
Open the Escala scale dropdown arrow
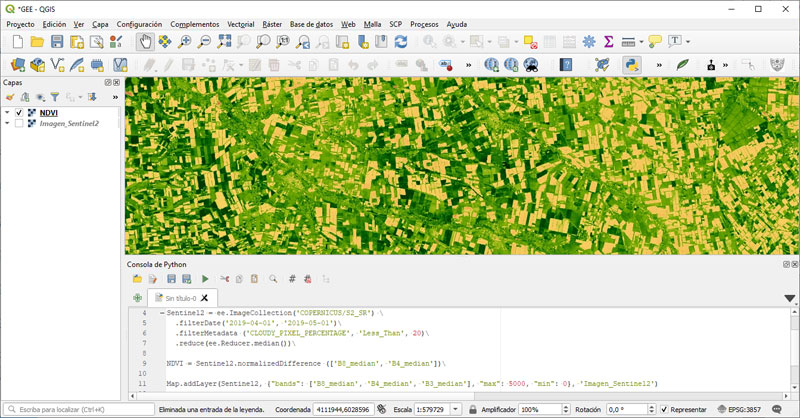click(x=455, y=409)
